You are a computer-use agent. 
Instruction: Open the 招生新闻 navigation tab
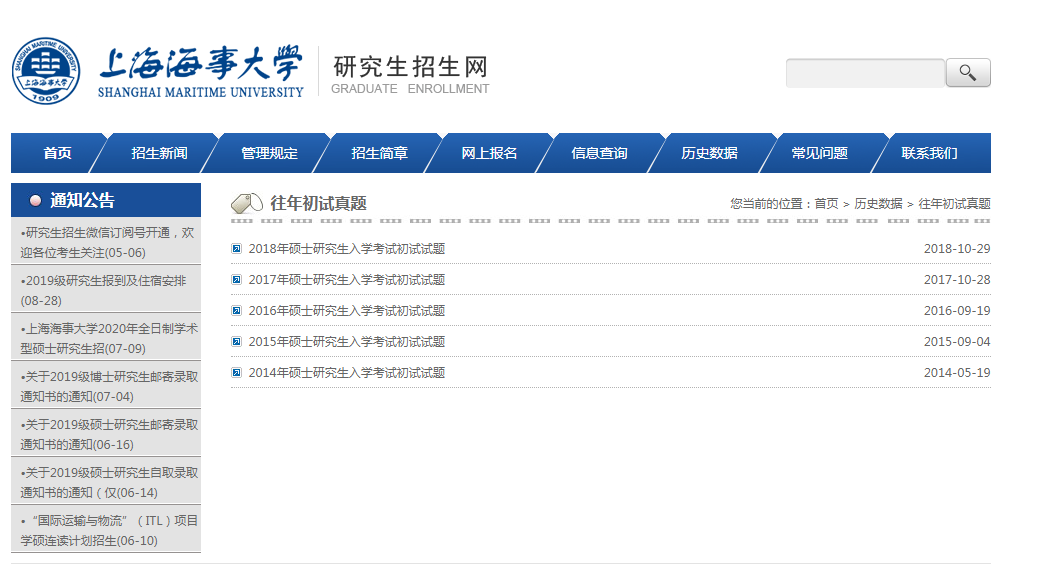pos(159,153)
